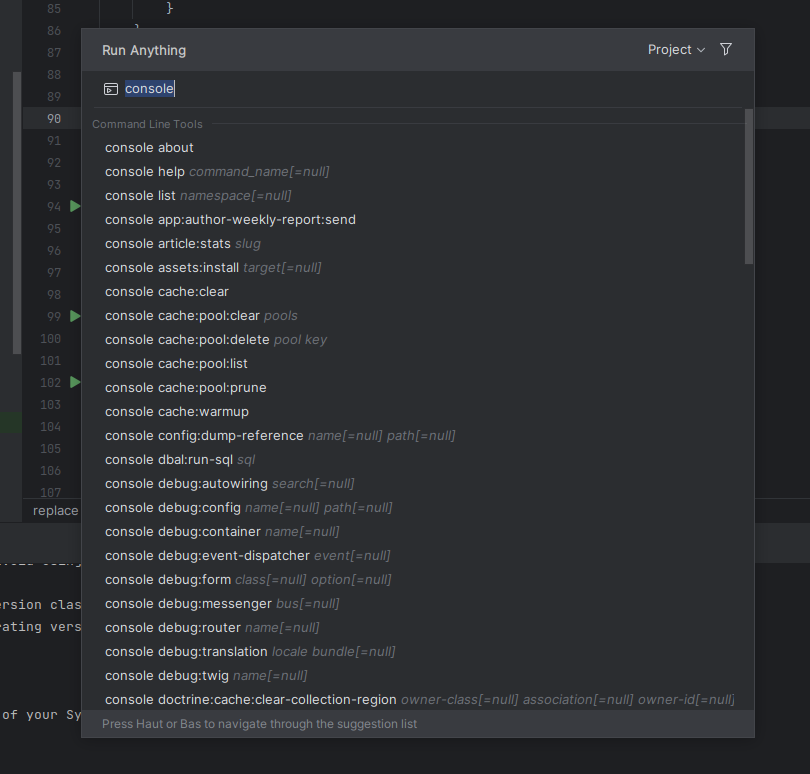Choose 'console debug:form' command
This screenshot has width=810, height=774.
418,580
